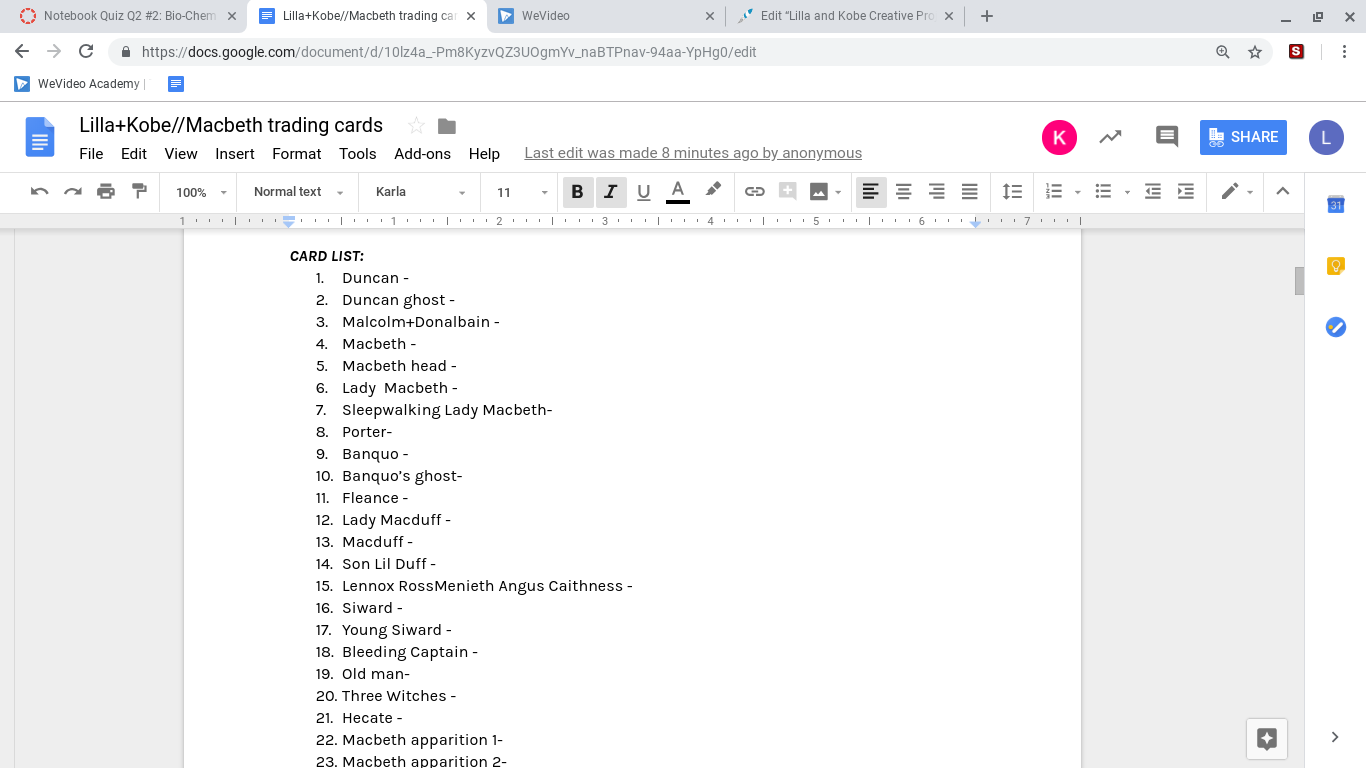Screen dimensions: 1366x768
Task: Open Google Keep in side panel
Action: (x=1335, y=266)
